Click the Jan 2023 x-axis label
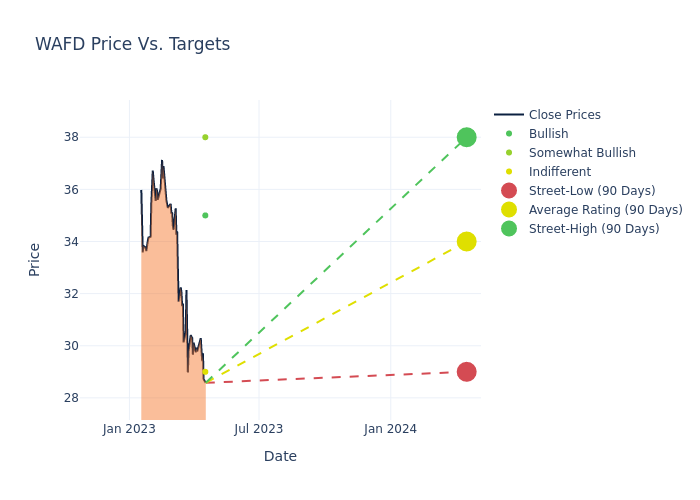The height and width of the screenshot is (500, 700). click(x=129, y=429)
